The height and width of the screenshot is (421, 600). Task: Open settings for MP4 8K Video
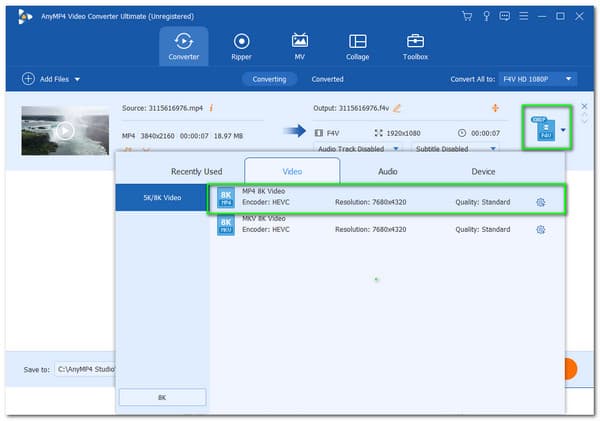click(x=540, y=202)
